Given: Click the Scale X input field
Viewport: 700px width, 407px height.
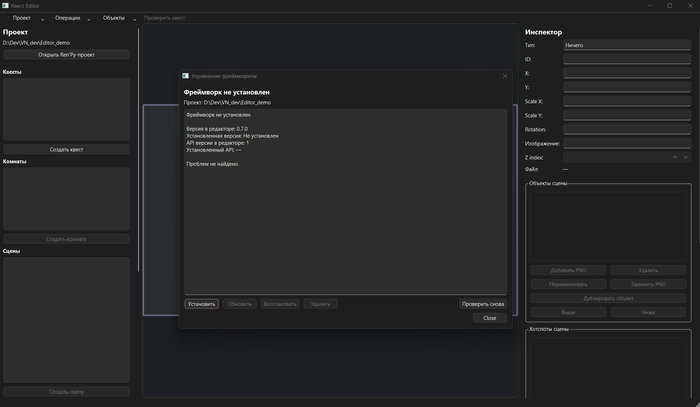Looking at the screenshot, I should click(x=627, y=101).
